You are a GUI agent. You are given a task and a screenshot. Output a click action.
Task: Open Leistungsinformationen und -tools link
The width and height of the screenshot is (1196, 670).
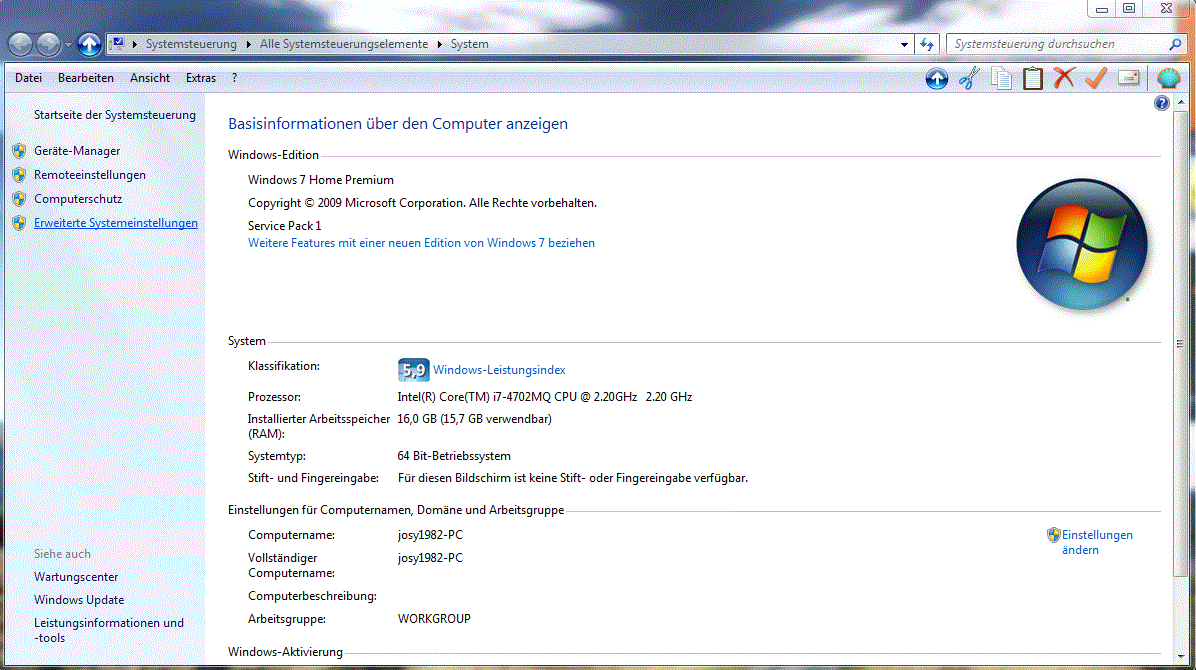108,630
